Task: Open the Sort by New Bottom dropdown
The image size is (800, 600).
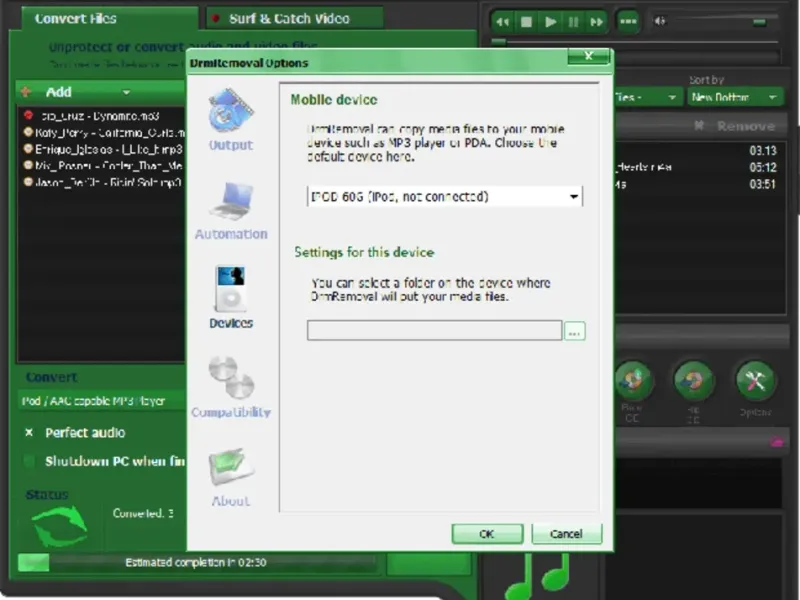Action: pyautogui.click(x=735, y=97)
